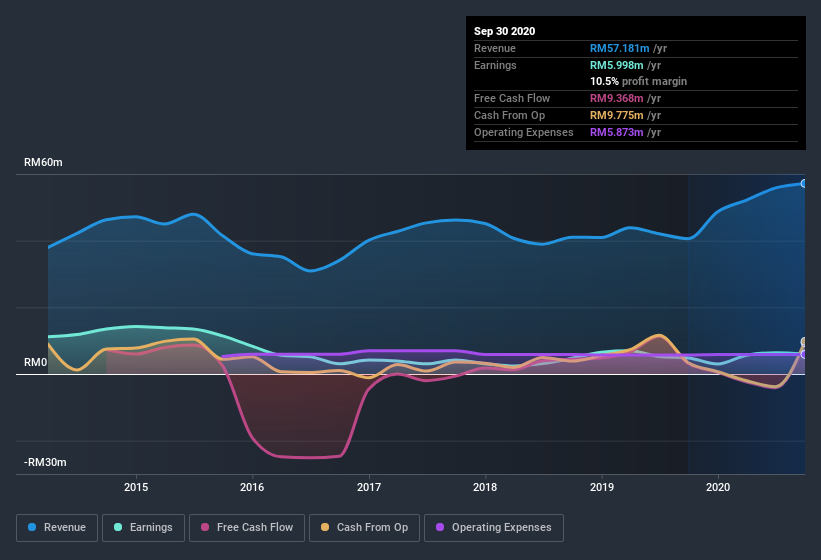The height and width of the screenshot is (560, 821).
Task: Click the Operating Expenses row label in tooltip
Action: 524,132
